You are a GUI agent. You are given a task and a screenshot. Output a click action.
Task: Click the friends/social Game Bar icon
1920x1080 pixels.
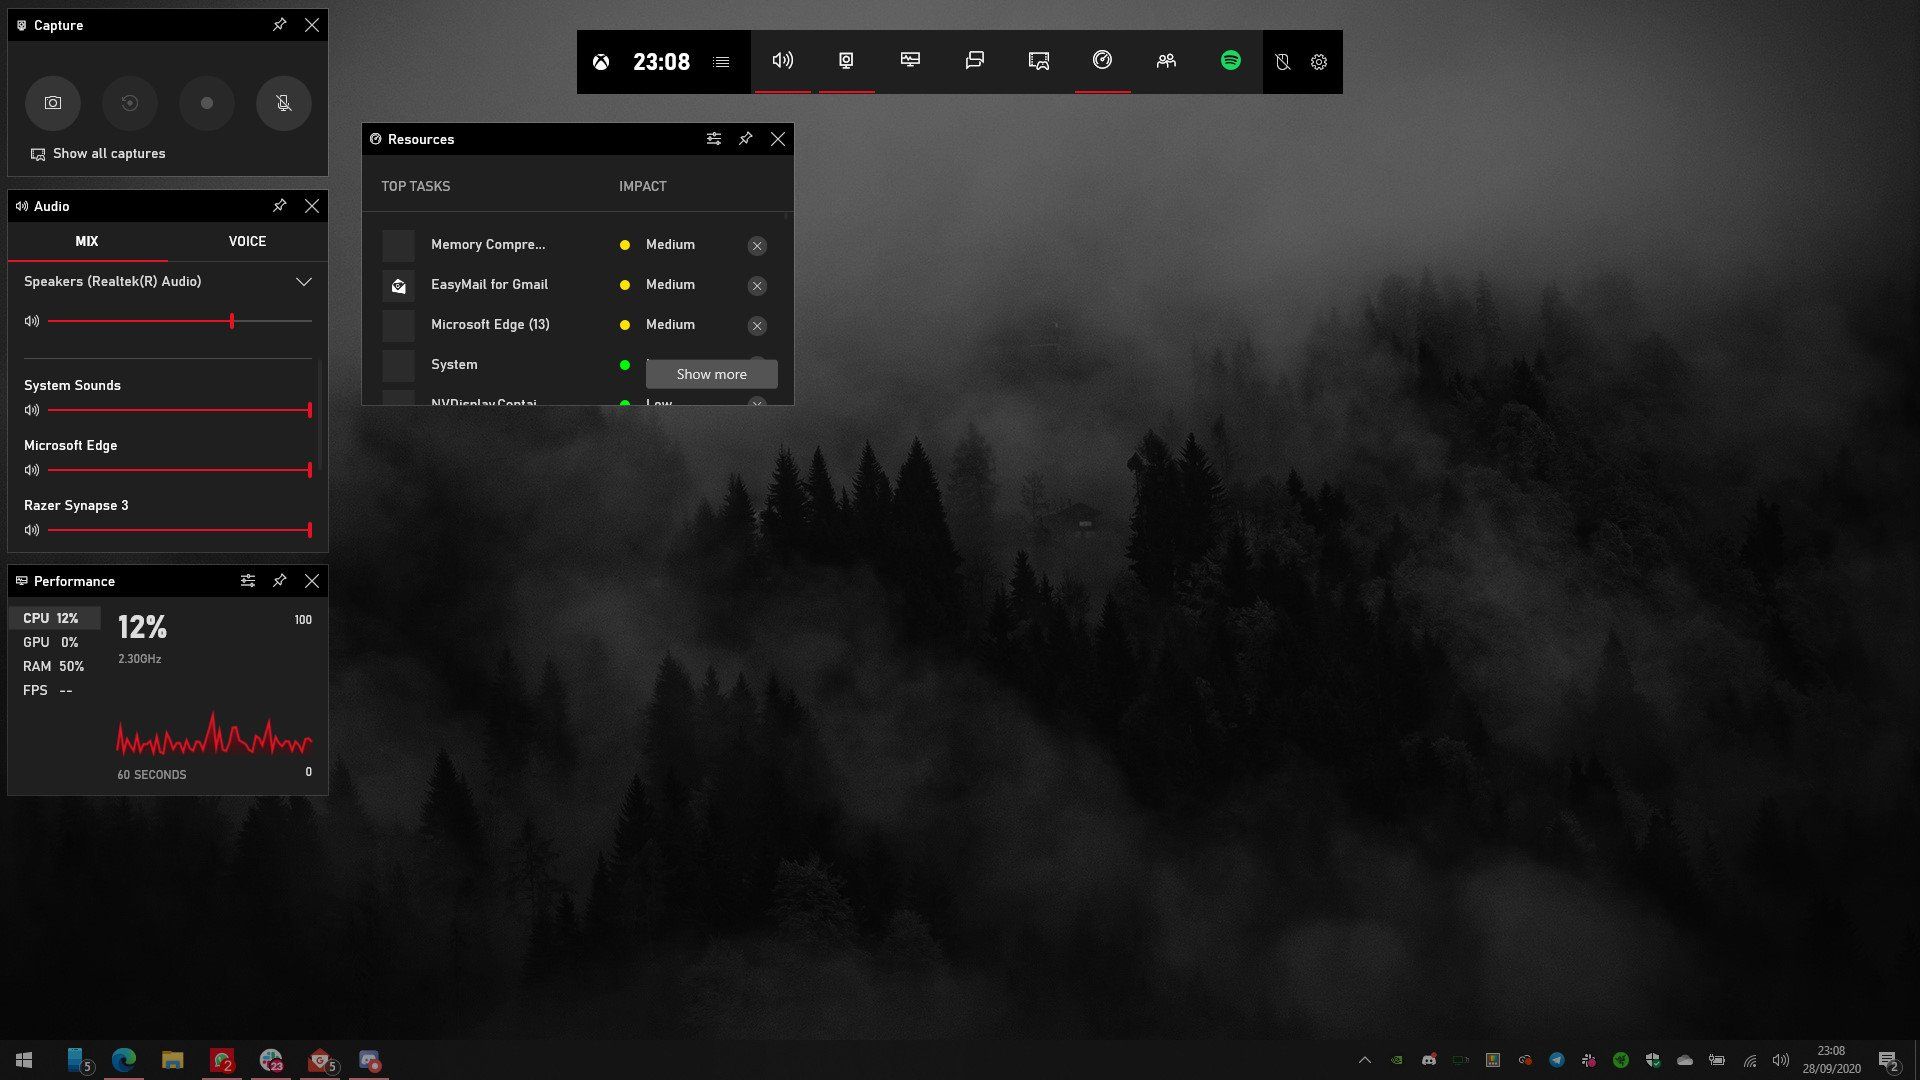[1166, 61]
